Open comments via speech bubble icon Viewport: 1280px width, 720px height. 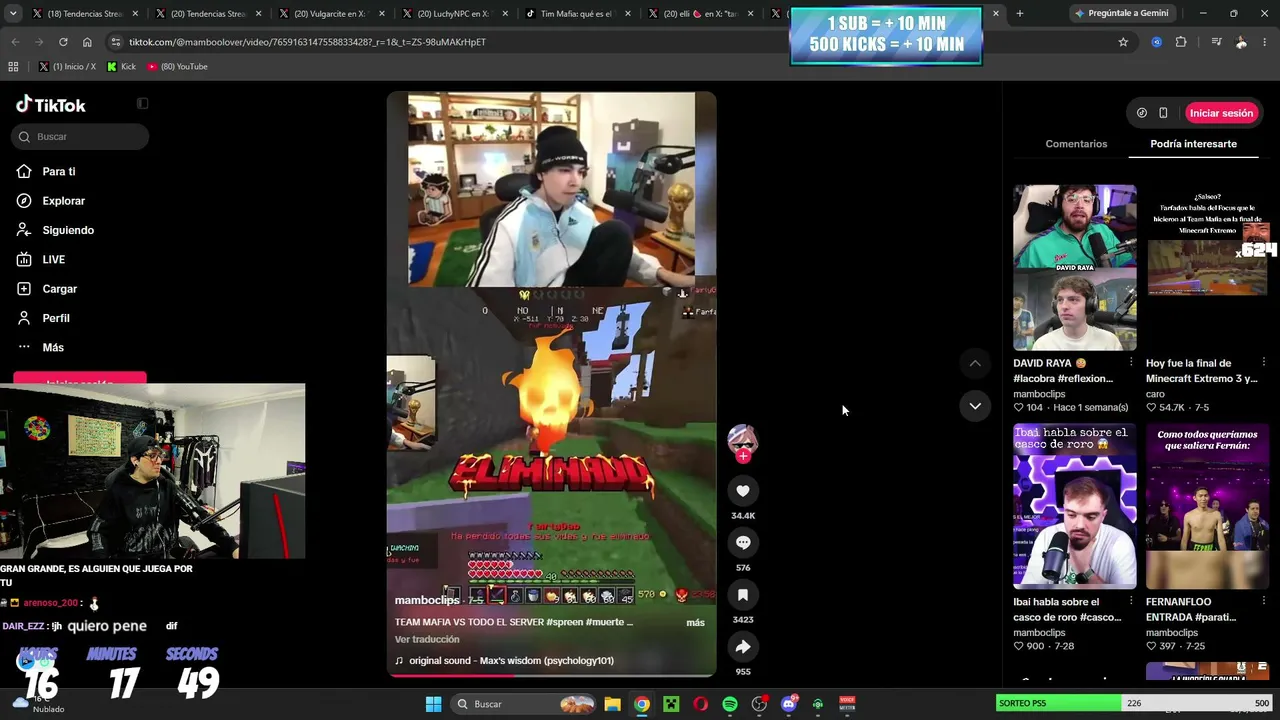point(743,543)
